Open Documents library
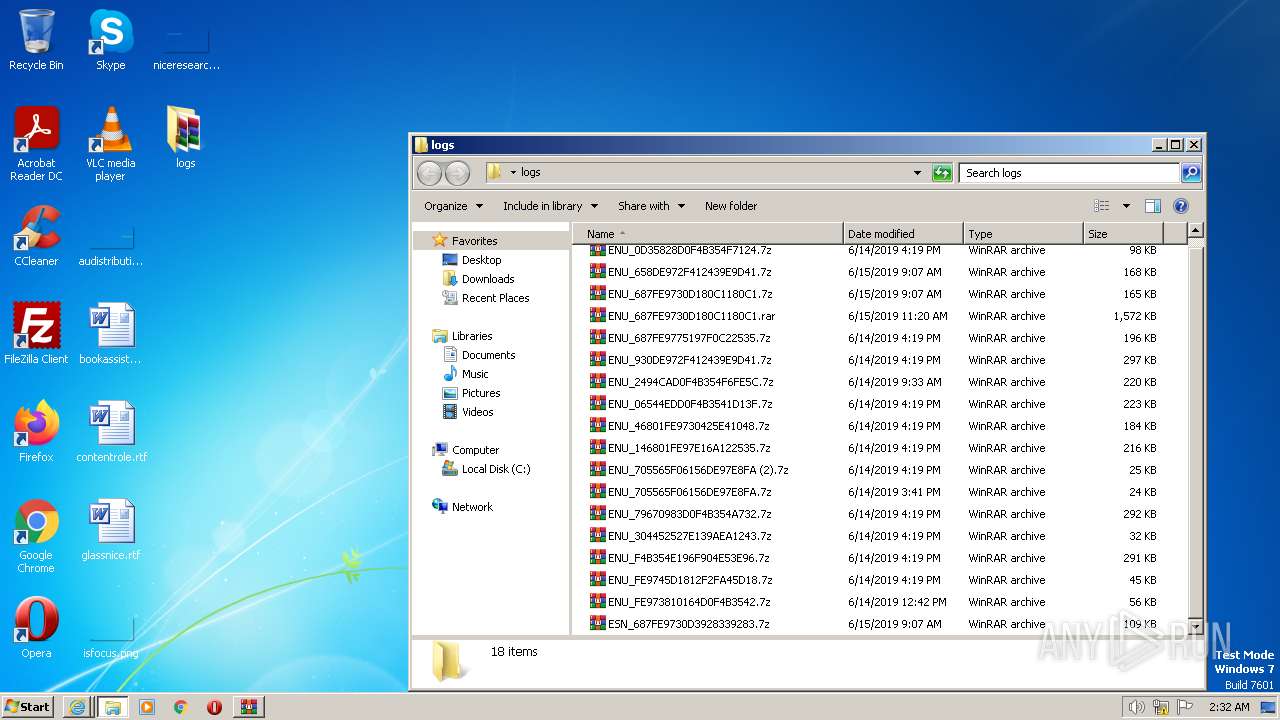Image resolution: width=1280 pixels, height=720 pixels. [488, 355]
